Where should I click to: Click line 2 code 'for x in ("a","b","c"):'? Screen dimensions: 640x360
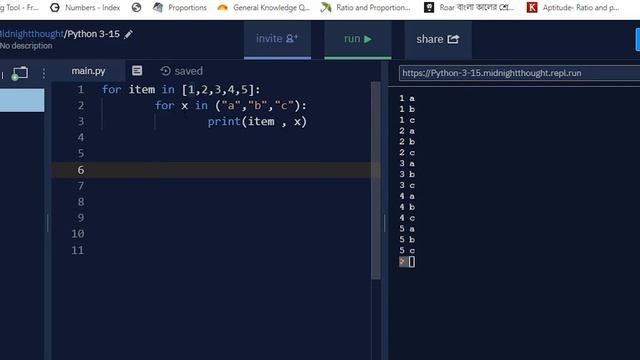point(231,105)
